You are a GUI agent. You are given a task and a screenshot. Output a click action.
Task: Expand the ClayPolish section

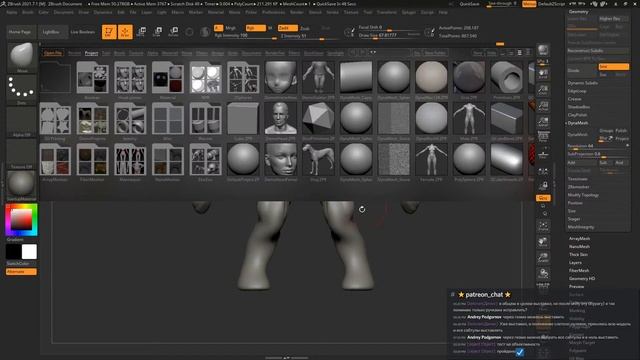click(x=578, y=115)
